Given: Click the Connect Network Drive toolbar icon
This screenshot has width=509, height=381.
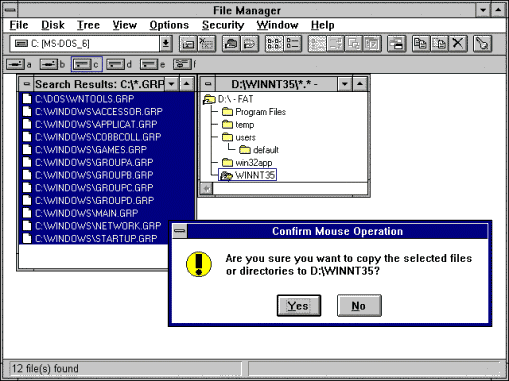Looking at the screenshot, I should [188, 44].
